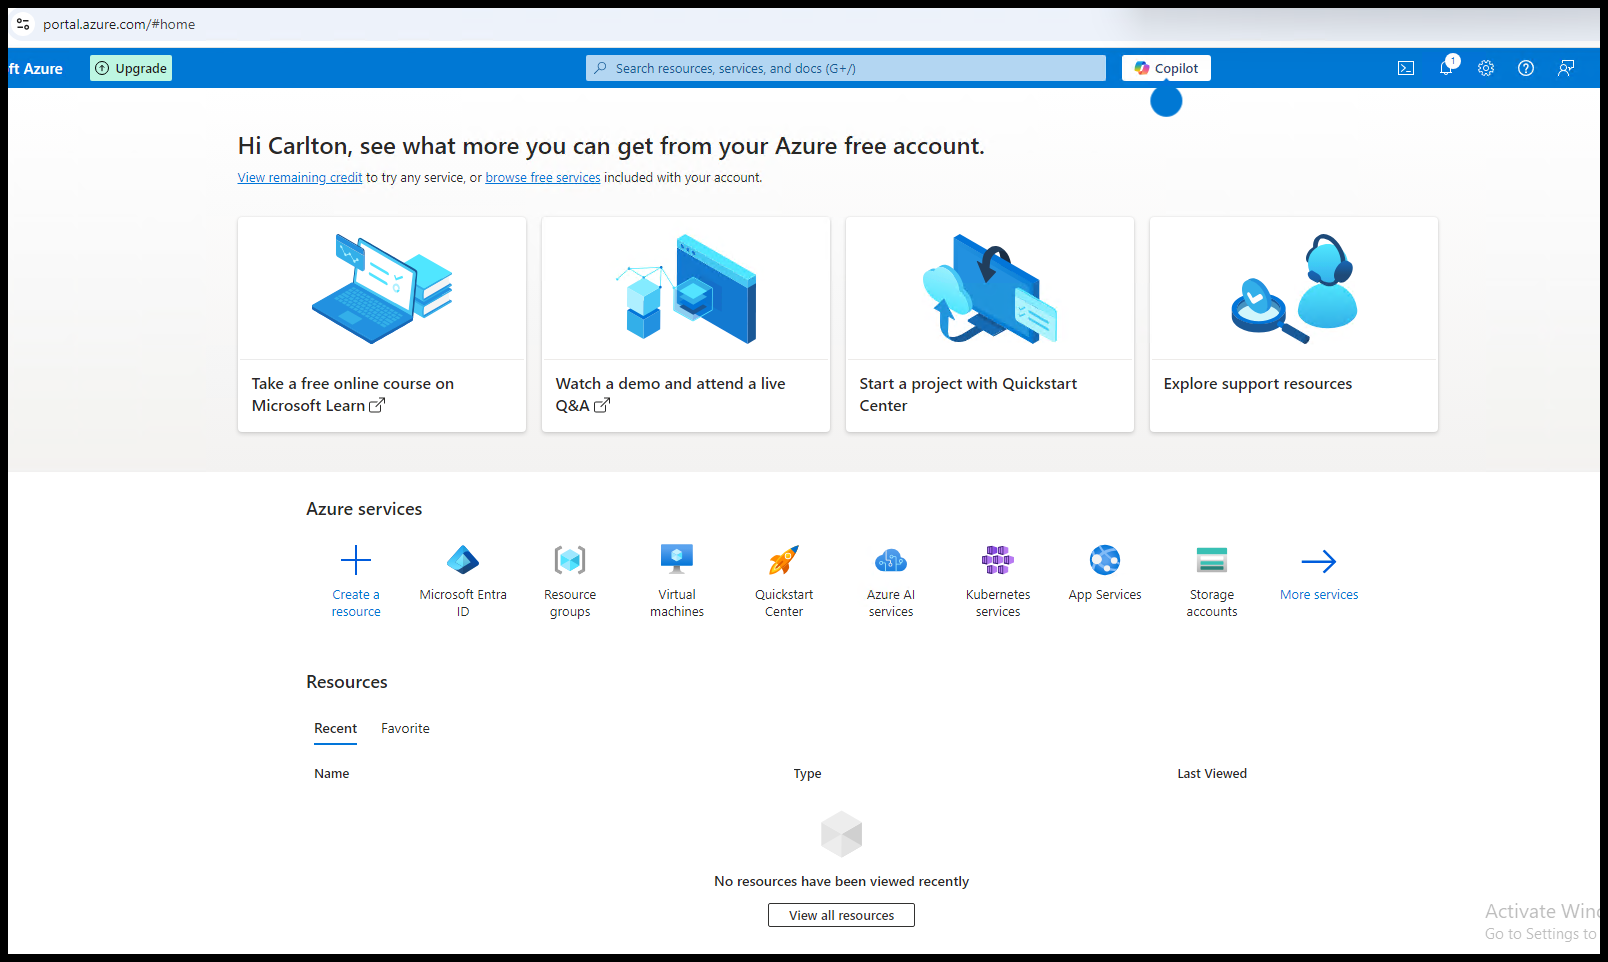The height and width of the screenshot is (962, 1608).
Task: Click the Create a resource plus icon
Action: click(x=356, y=560)
